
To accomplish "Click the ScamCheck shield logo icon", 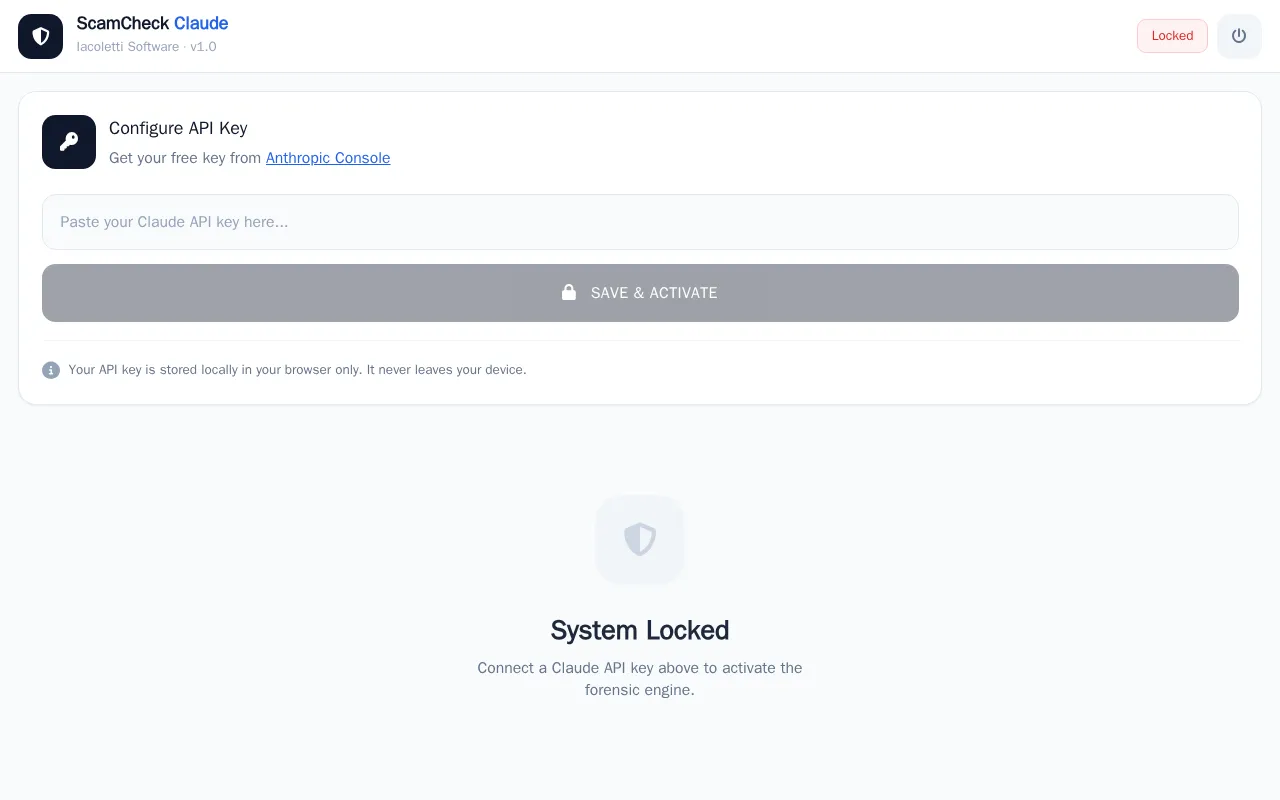I will (40, 36).
